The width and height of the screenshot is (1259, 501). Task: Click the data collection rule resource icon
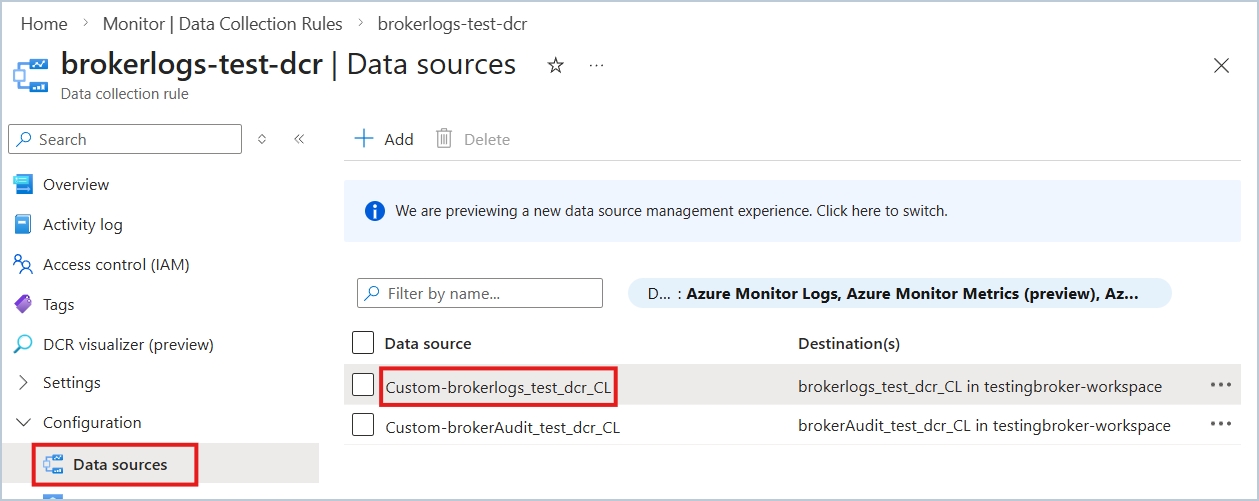click(31, 75)
